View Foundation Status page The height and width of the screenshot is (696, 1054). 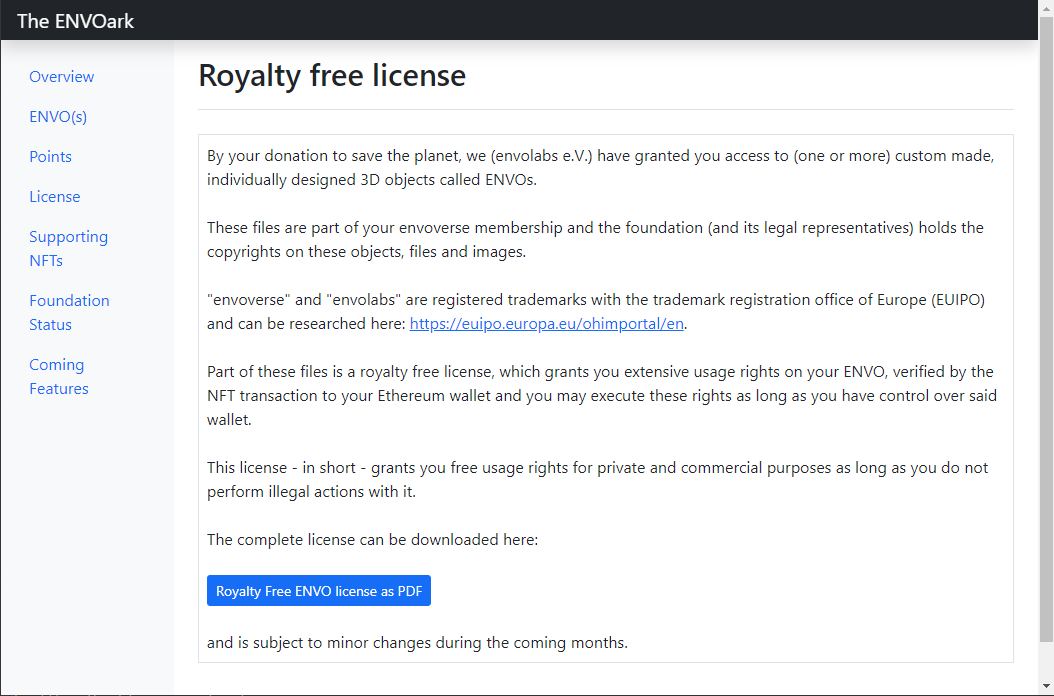pos(69,312)
